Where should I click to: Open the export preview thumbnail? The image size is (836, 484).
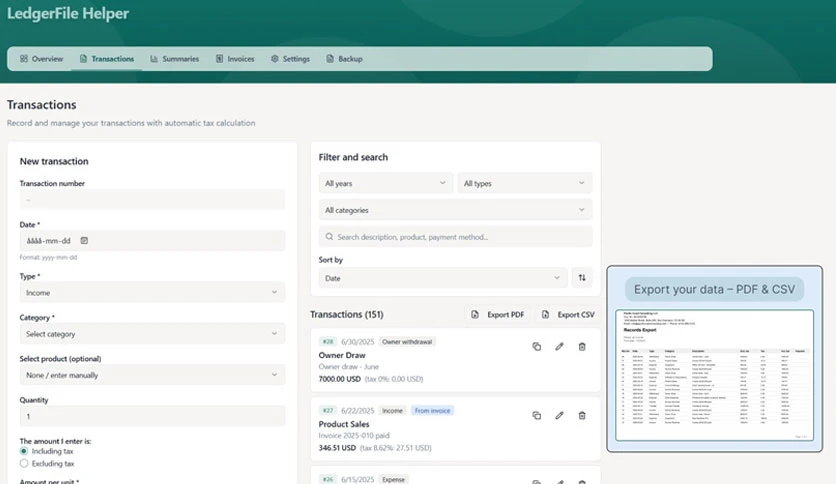pos(714,375)
